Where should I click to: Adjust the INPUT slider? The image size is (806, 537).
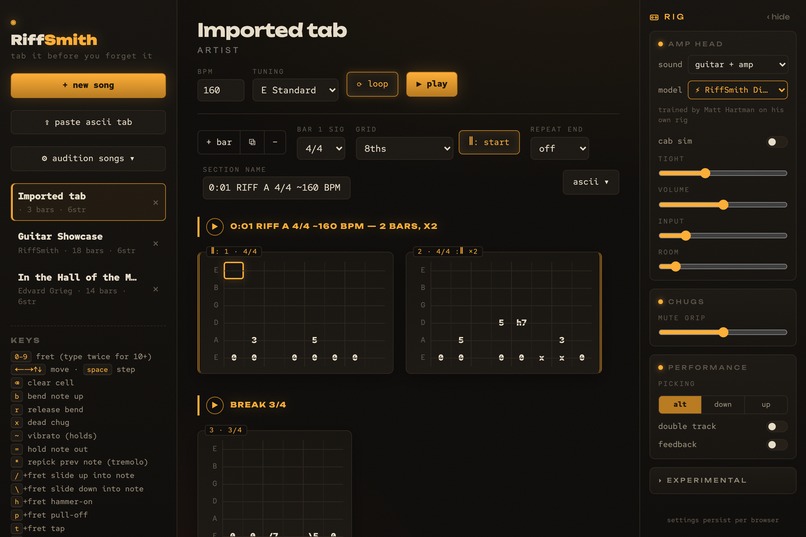click(x=723, y=236)
